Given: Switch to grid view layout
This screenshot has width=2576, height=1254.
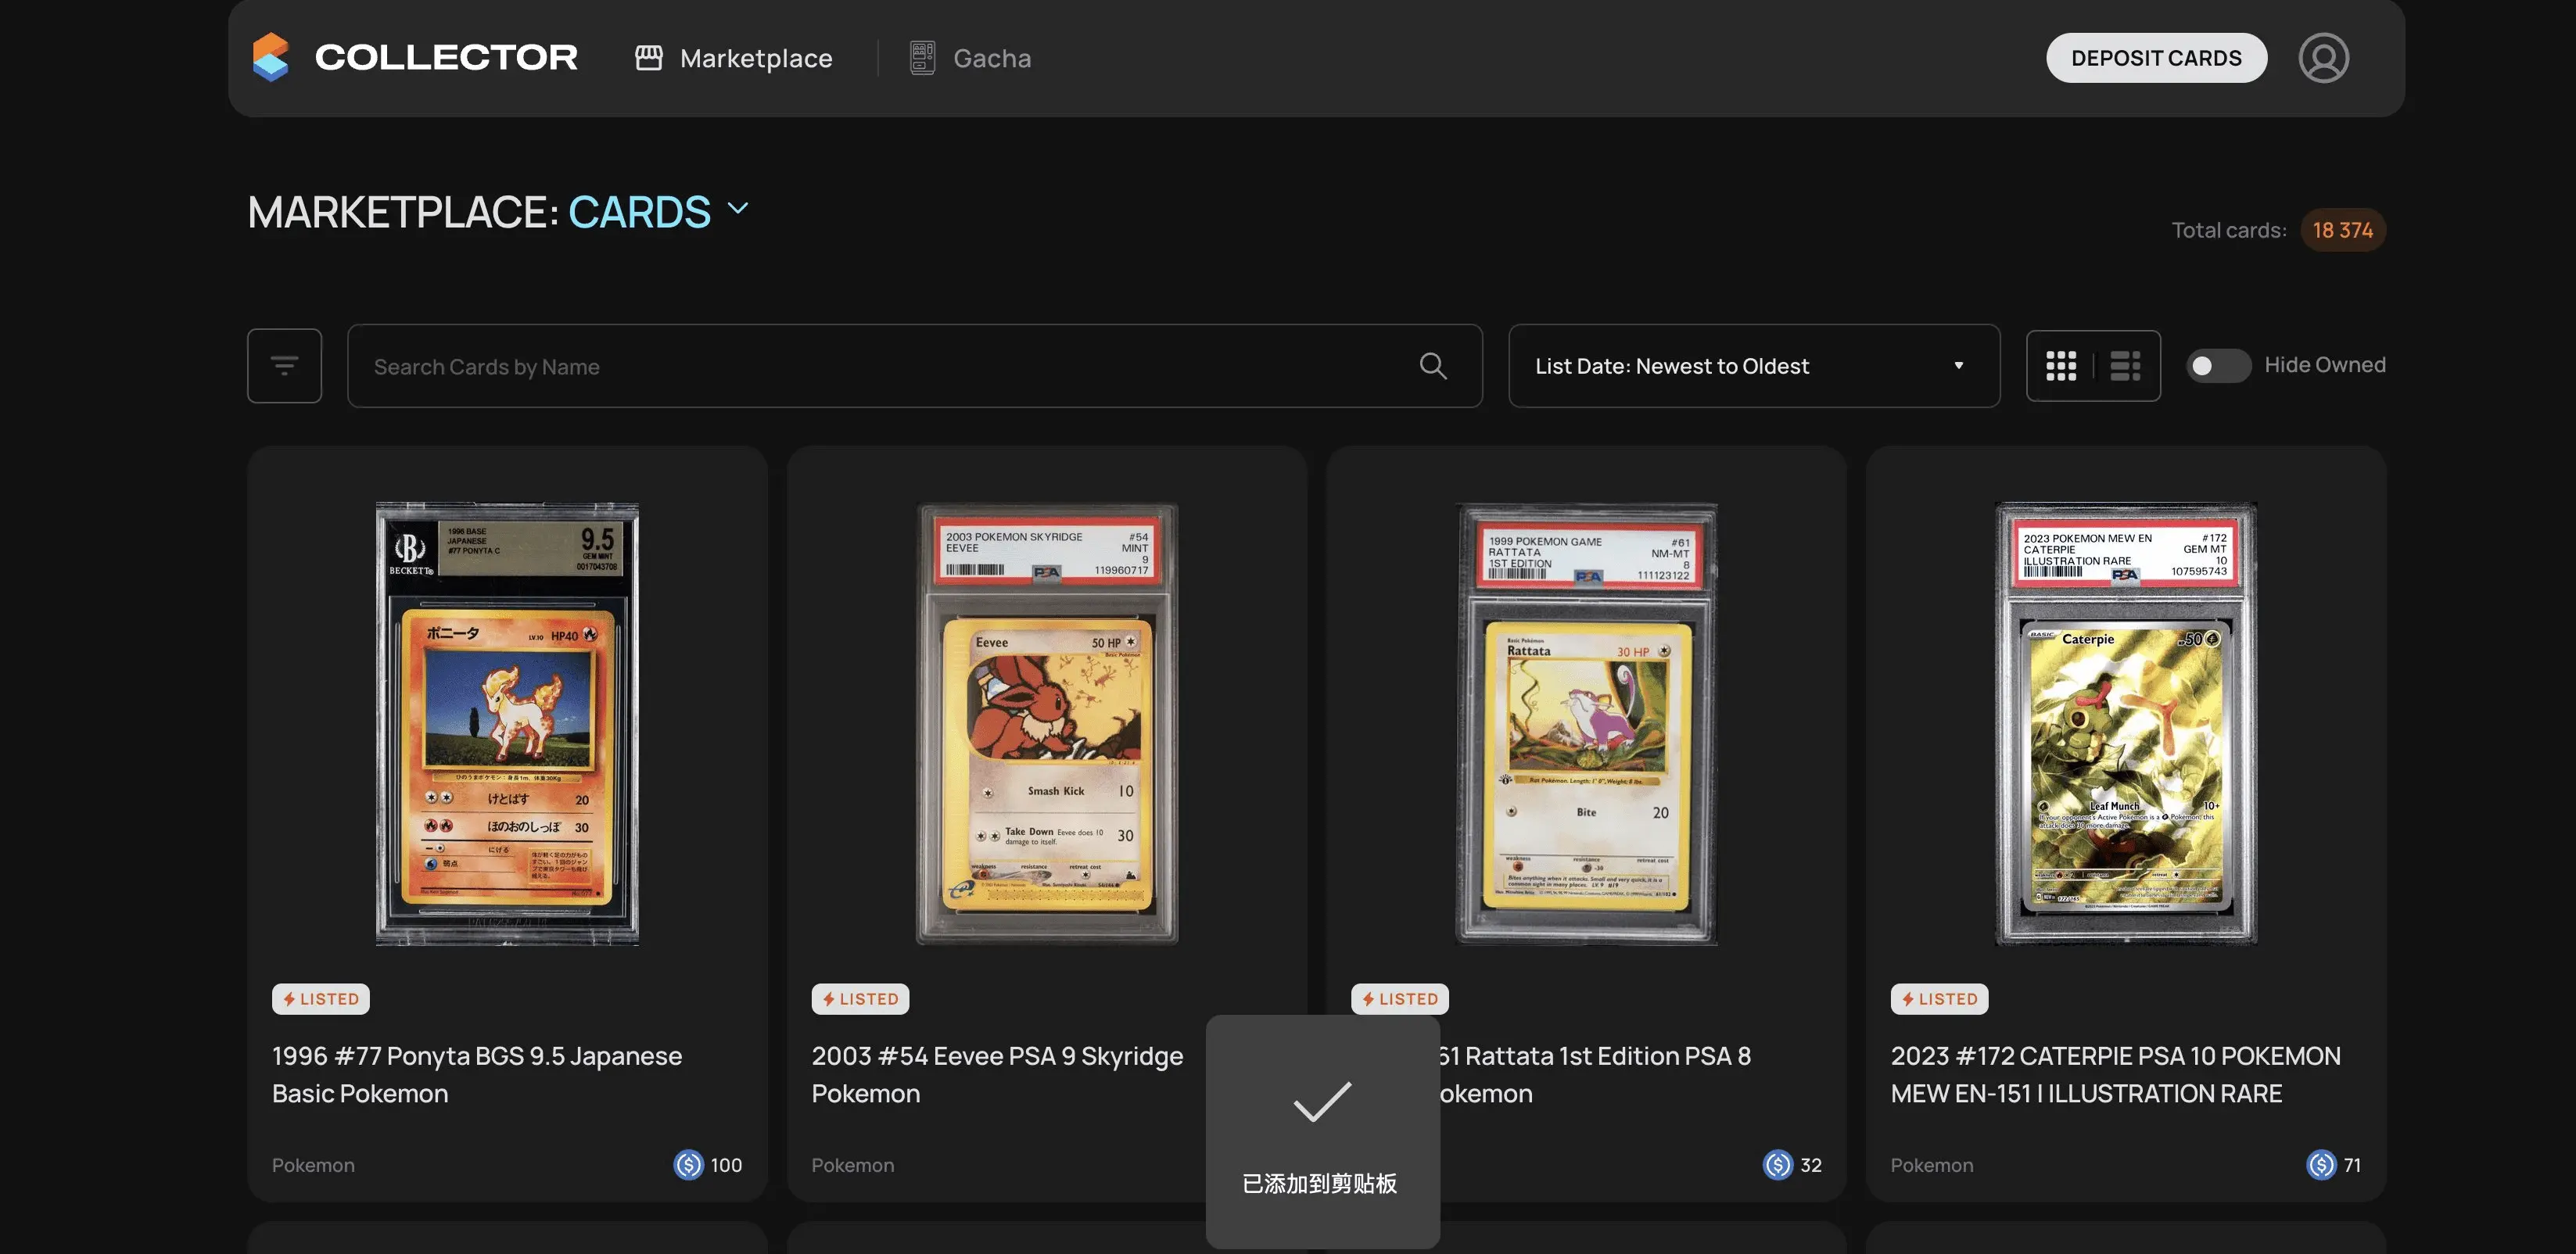Looking at the screenshot, I should pyautogui.click(x=2061, y=366).
